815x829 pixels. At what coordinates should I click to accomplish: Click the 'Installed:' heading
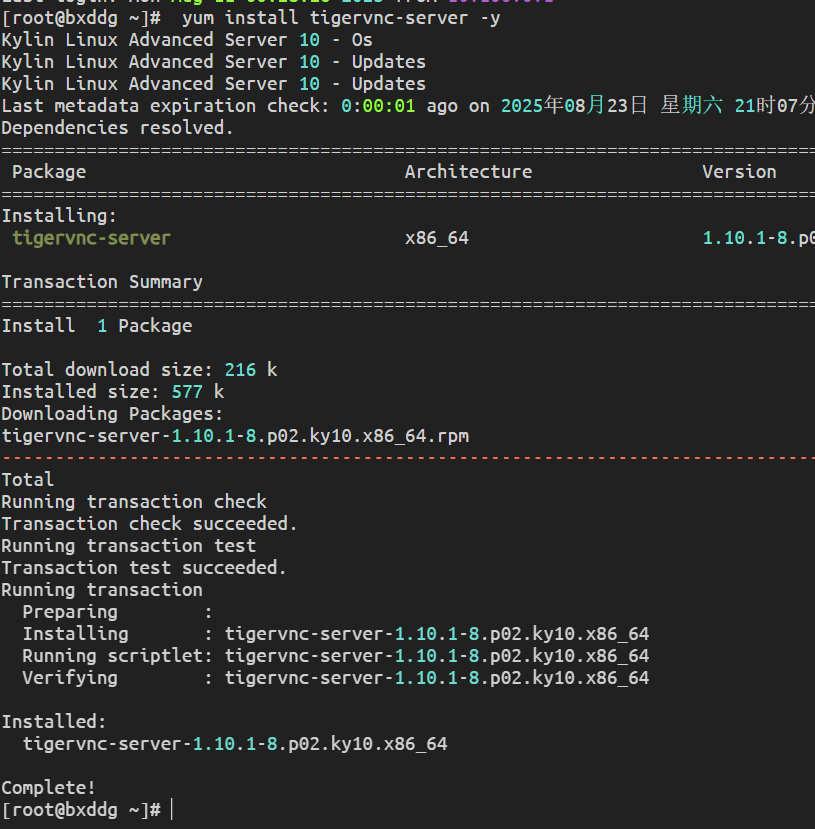coord(54,723)
